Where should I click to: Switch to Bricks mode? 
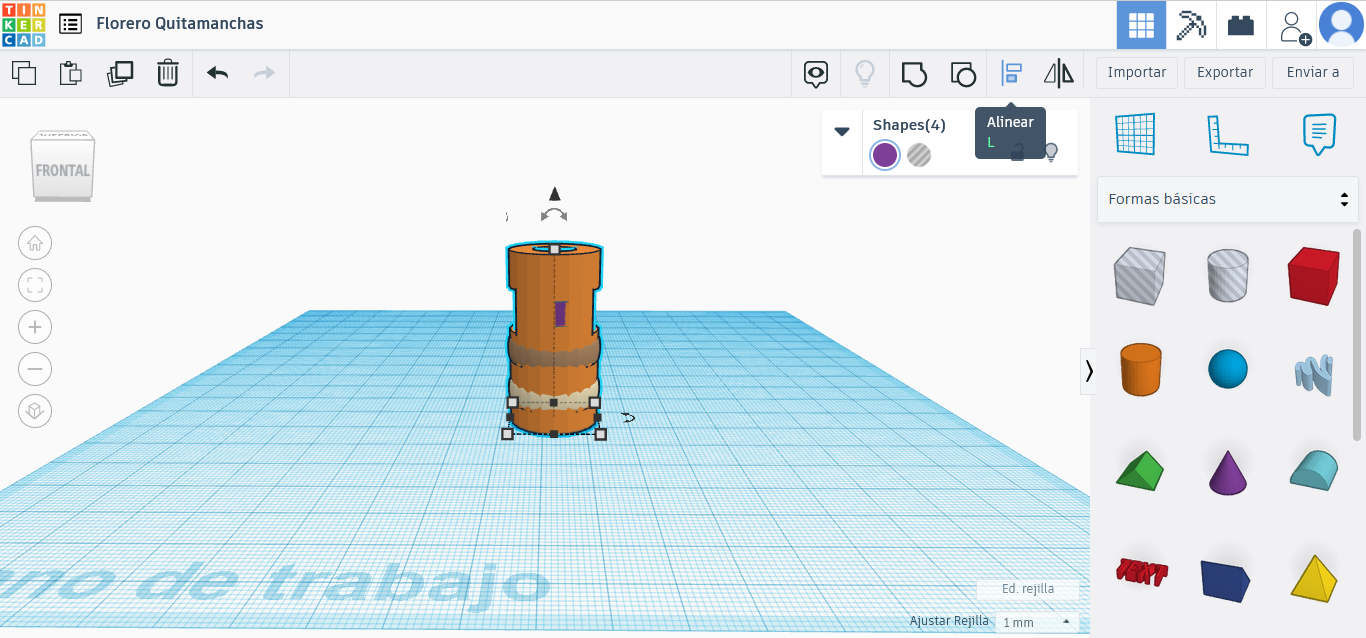pos(1241,25)
